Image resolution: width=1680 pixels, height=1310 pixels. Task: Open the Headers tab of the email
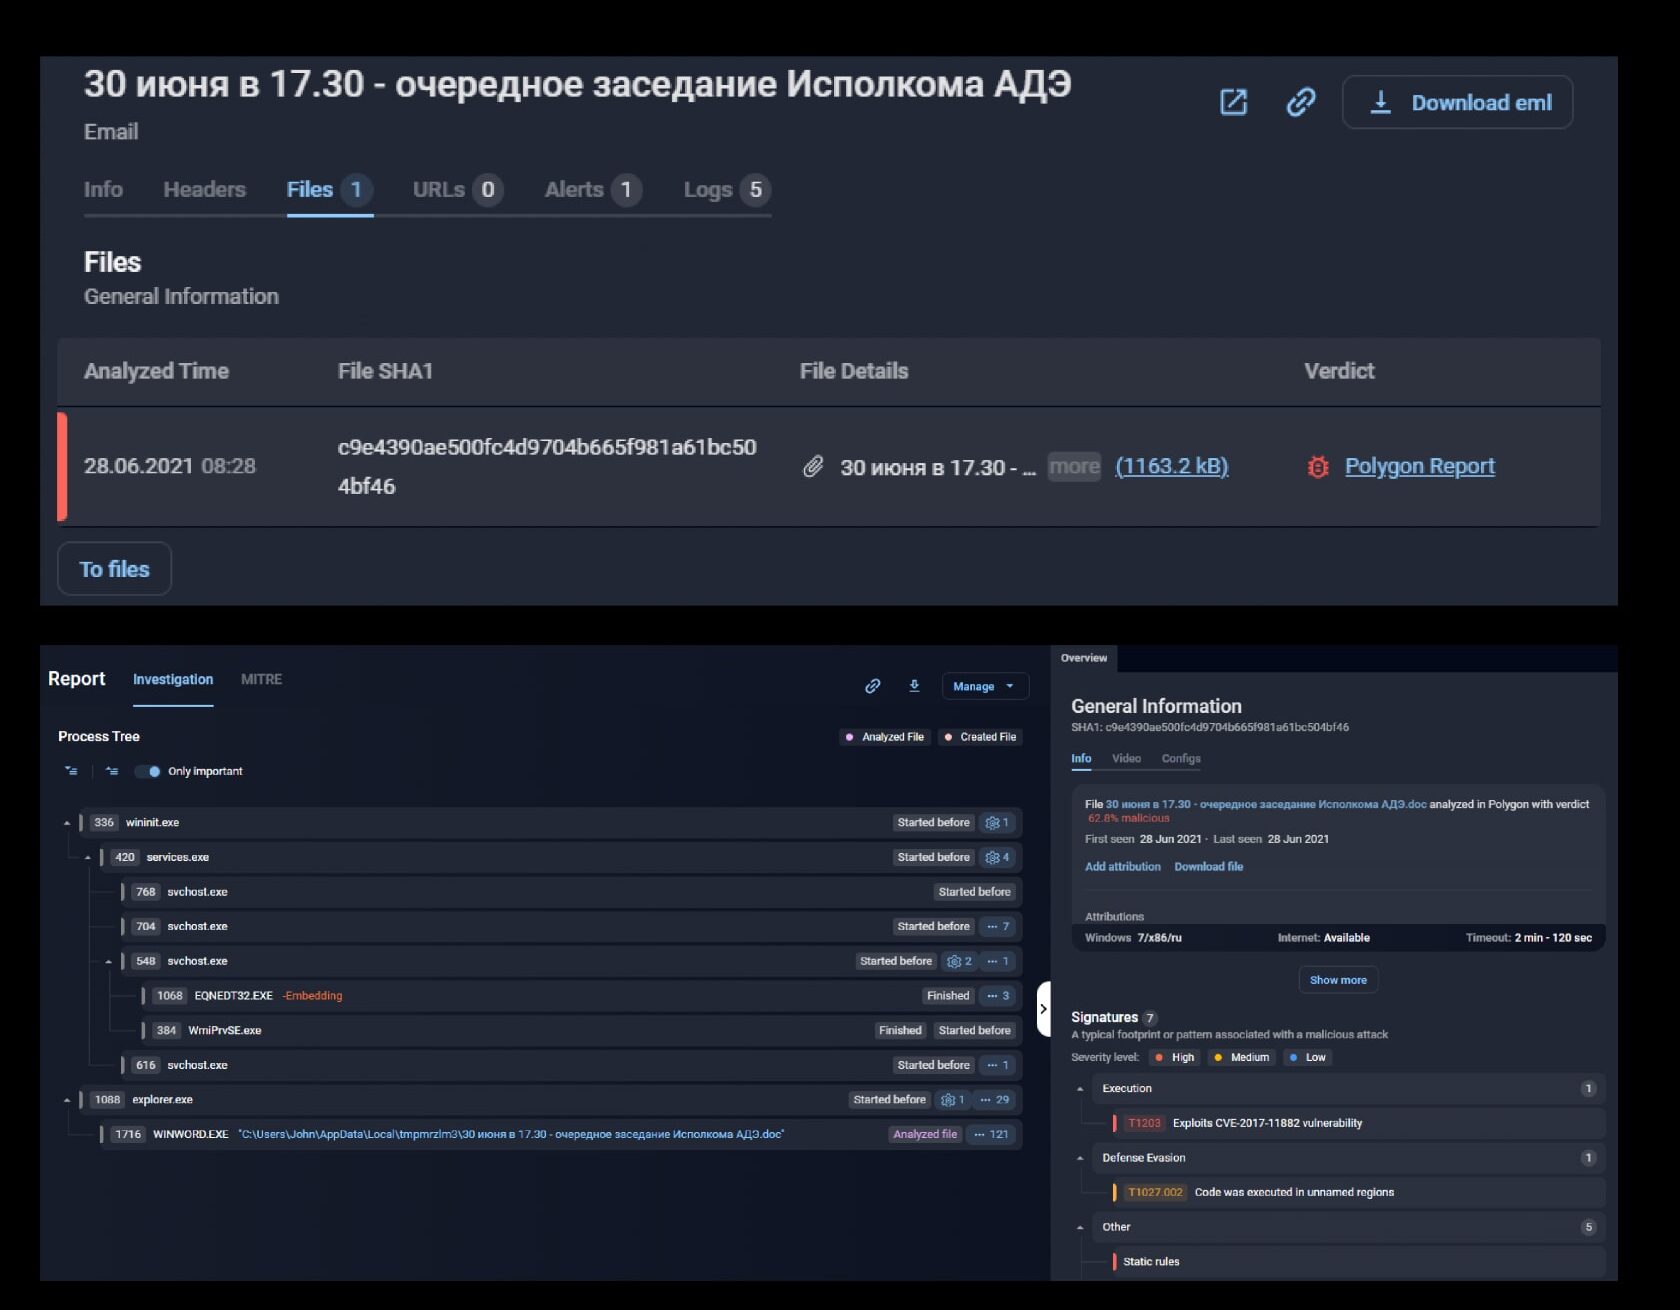204,189
